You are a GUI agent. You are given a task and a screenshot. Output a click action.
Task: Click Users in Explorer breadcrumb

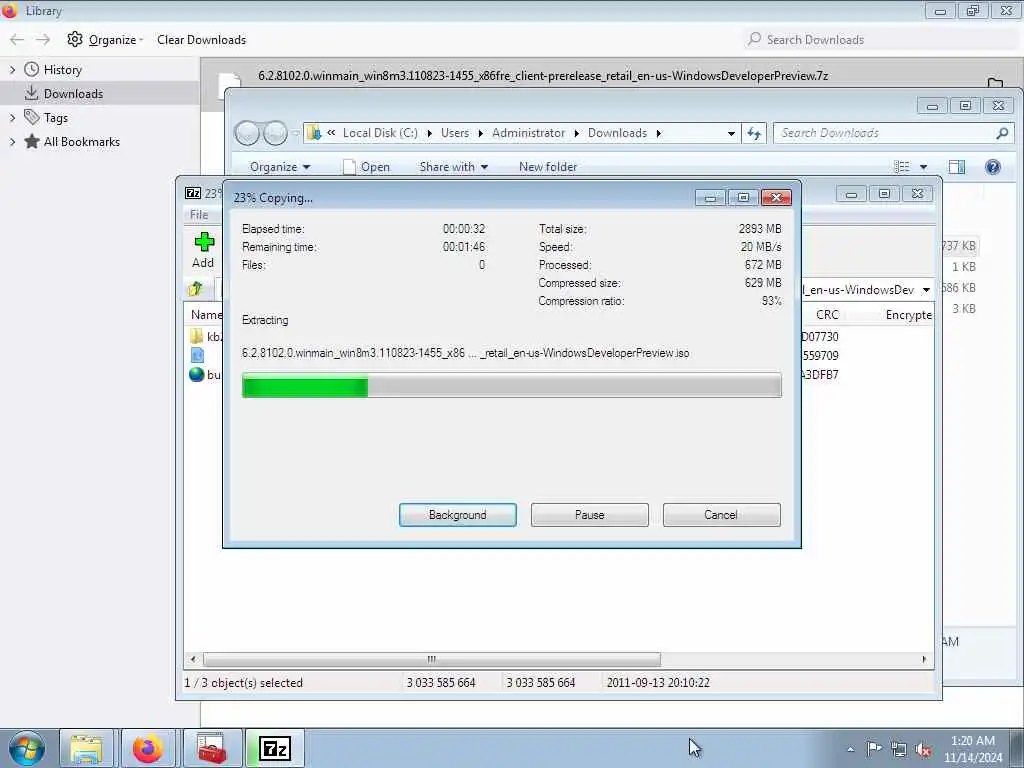(x=455, y=133)
